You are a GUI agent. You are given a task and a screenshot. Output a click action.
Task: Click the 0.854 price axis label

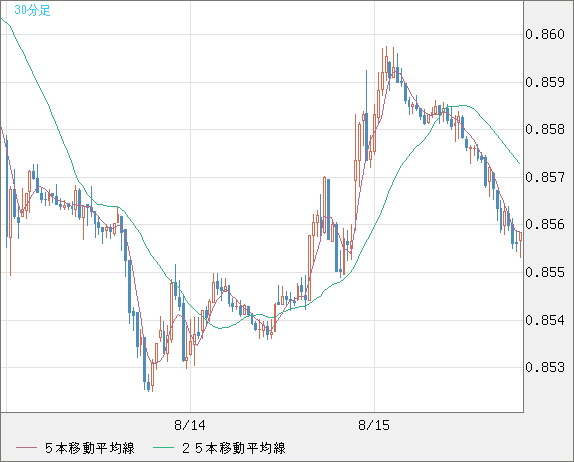(x=545, y=320)
